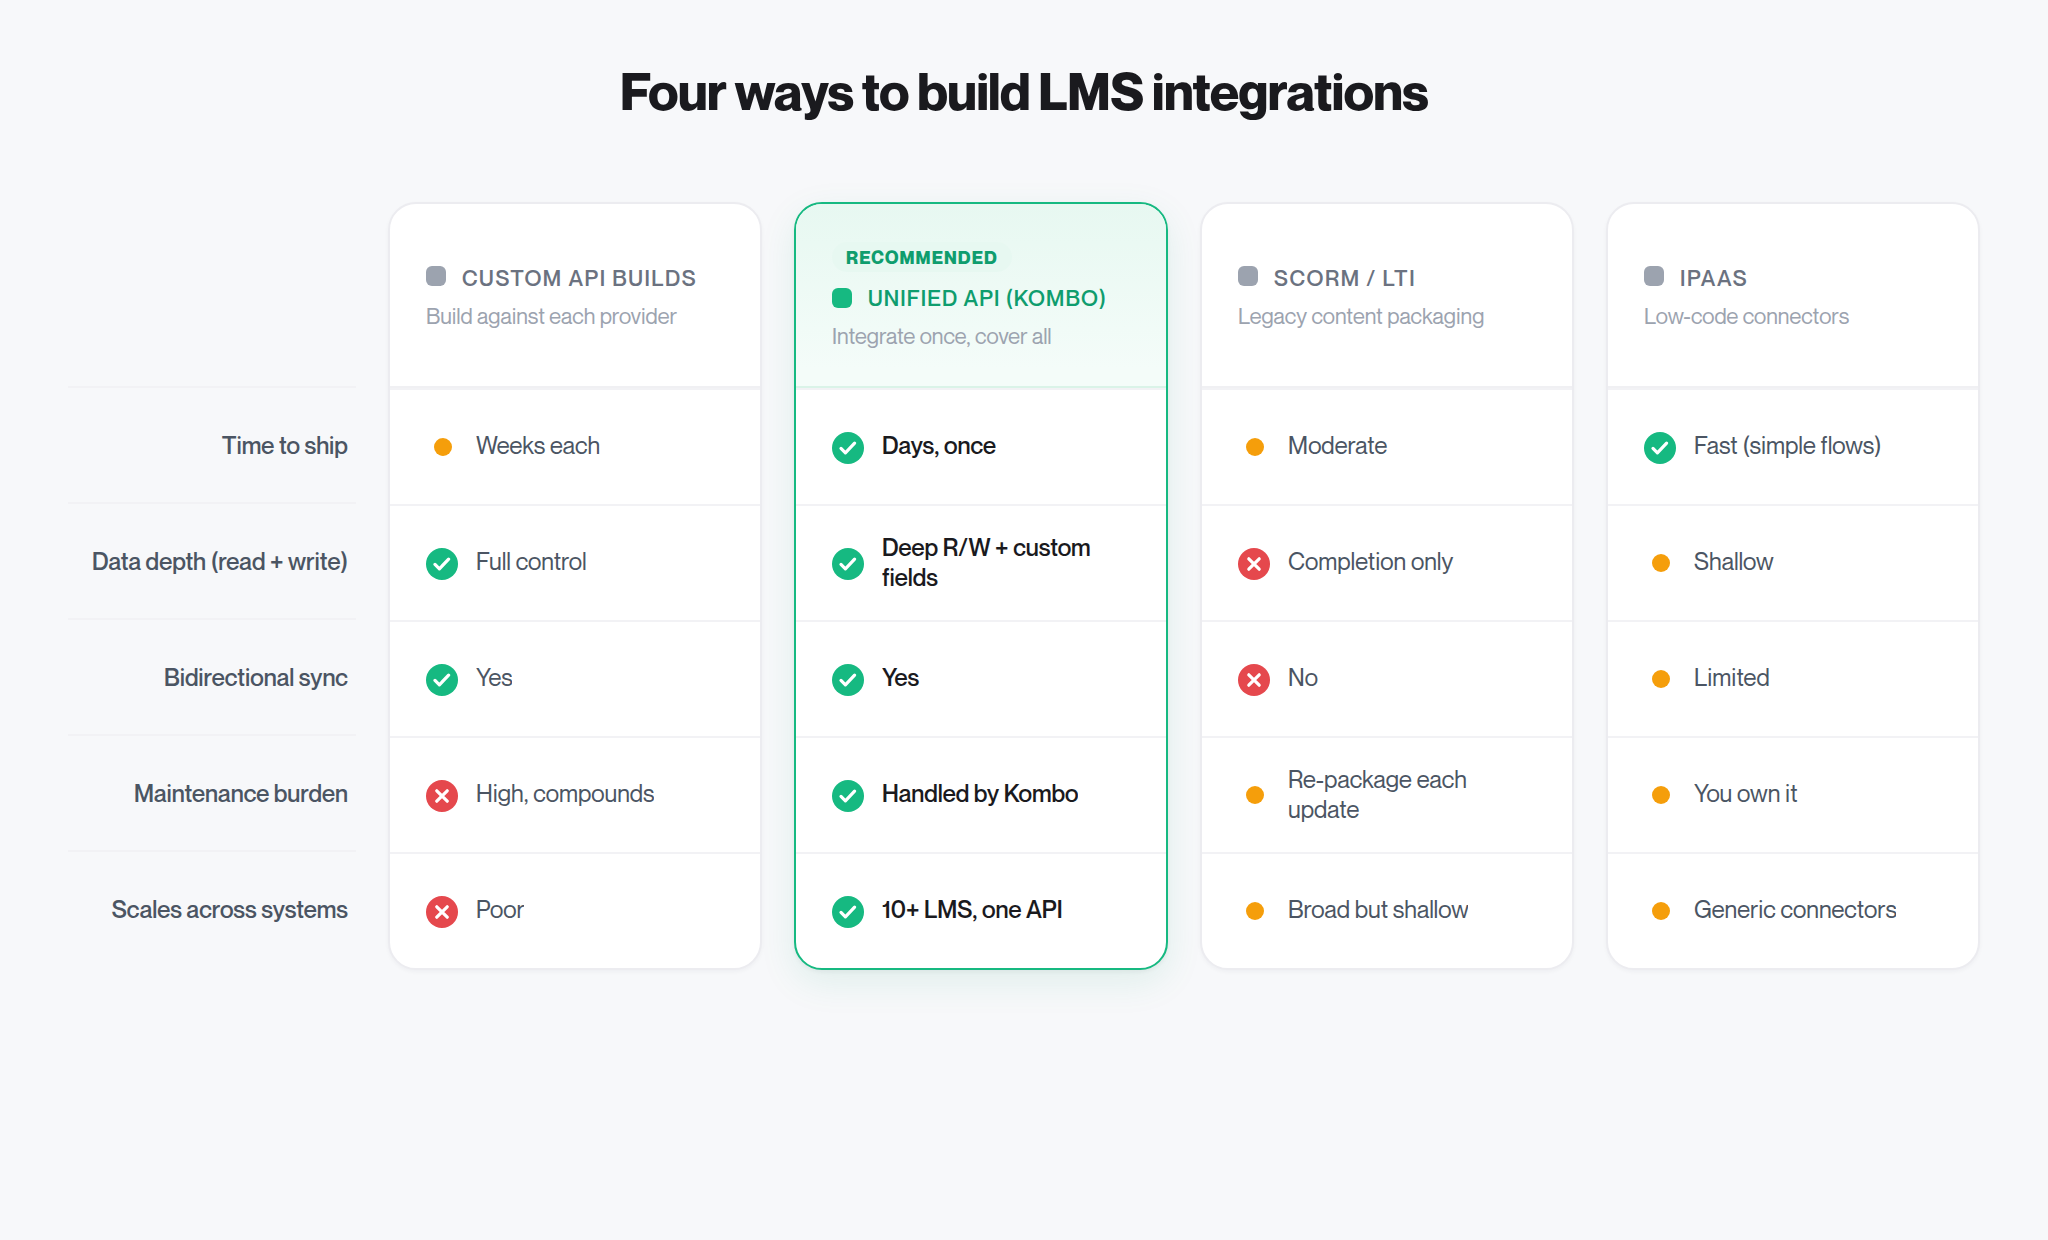Click green checkmark next to Full control
Image resolution: width=2048 pixels, height=1240 pixels.
pos(442,564)
